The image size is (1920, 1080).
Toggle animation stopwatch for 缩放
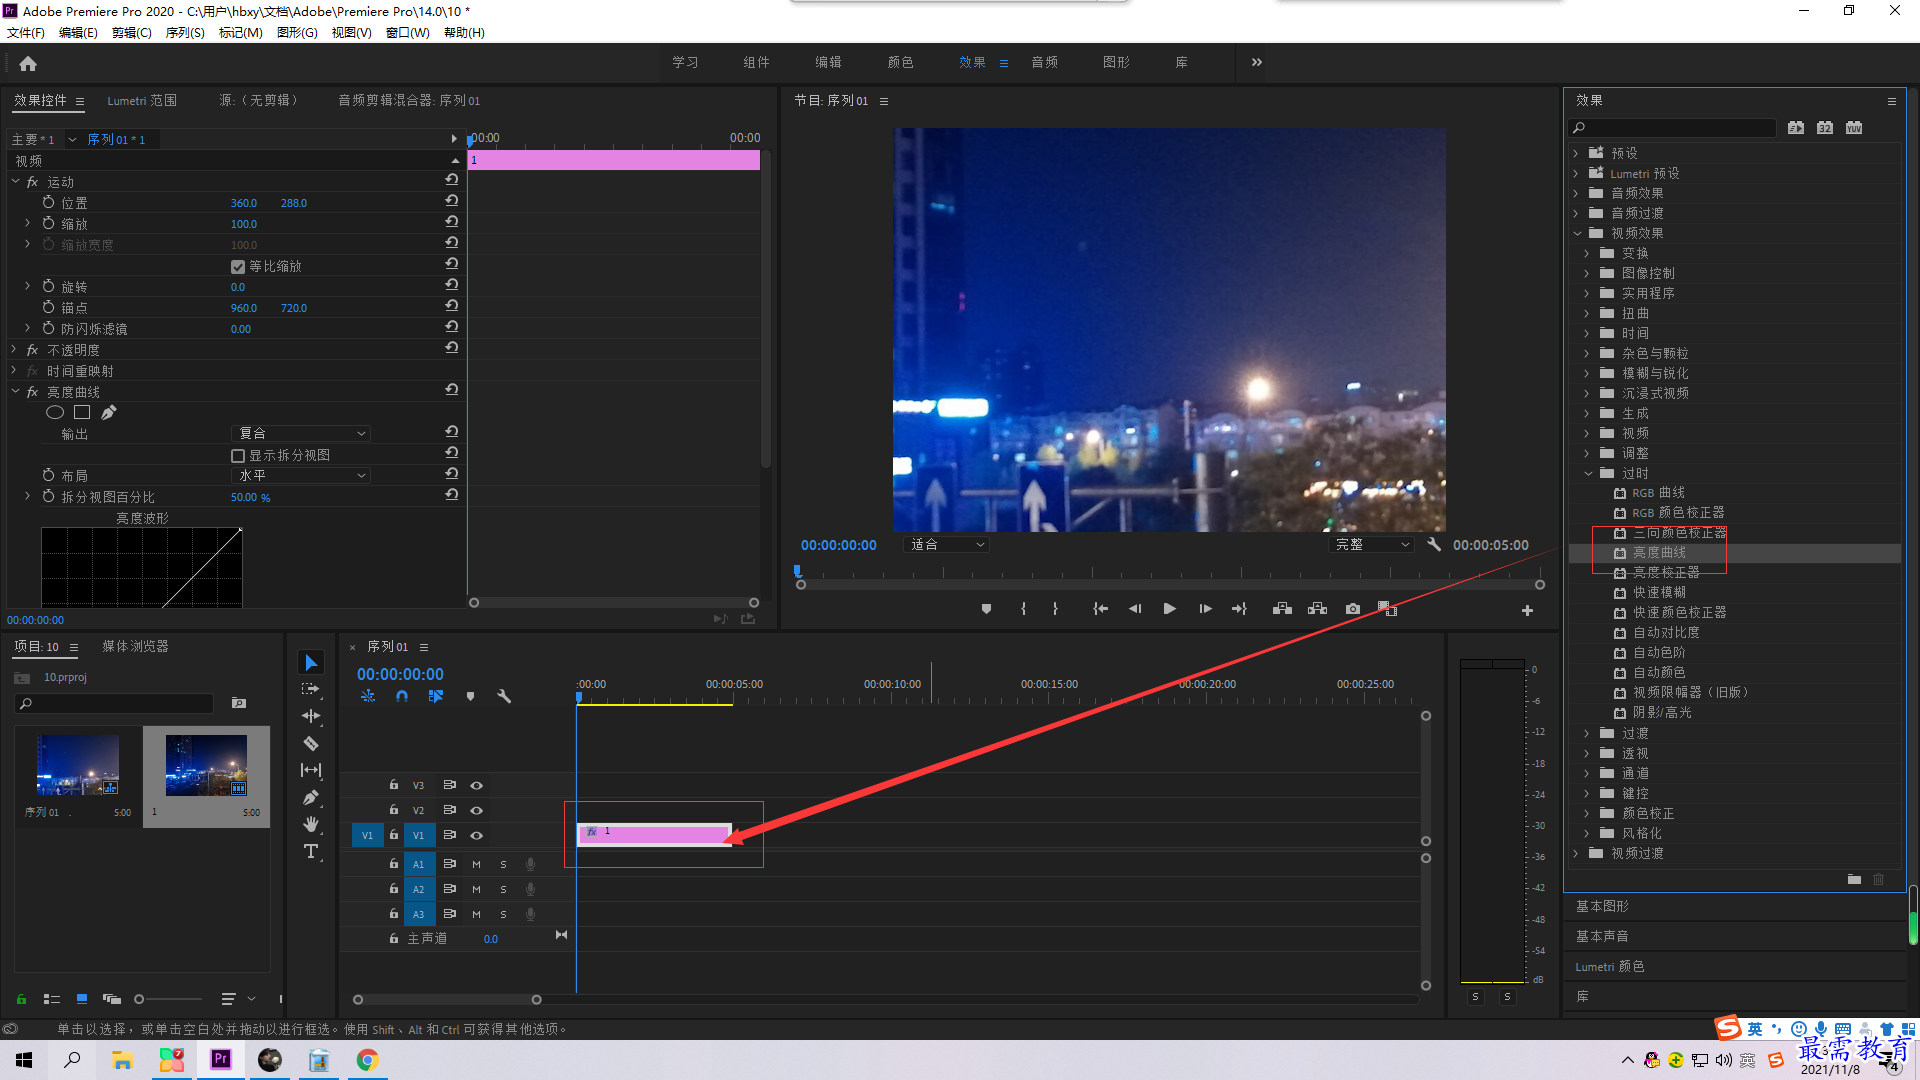coord(48,223)
